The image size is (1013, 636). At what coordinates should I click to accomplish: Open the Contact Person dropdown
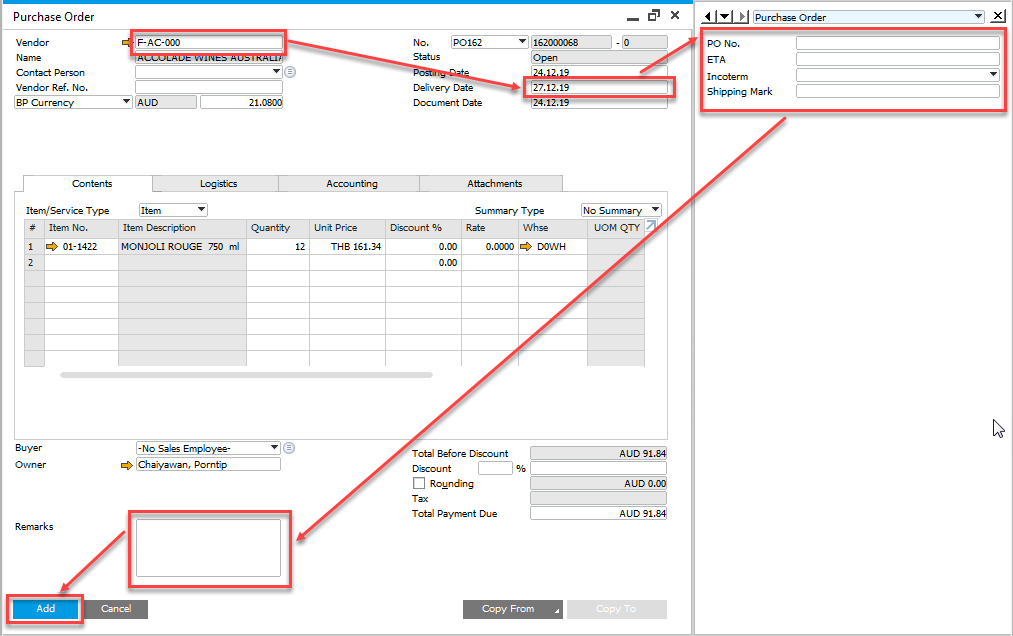tap(277, 72)
